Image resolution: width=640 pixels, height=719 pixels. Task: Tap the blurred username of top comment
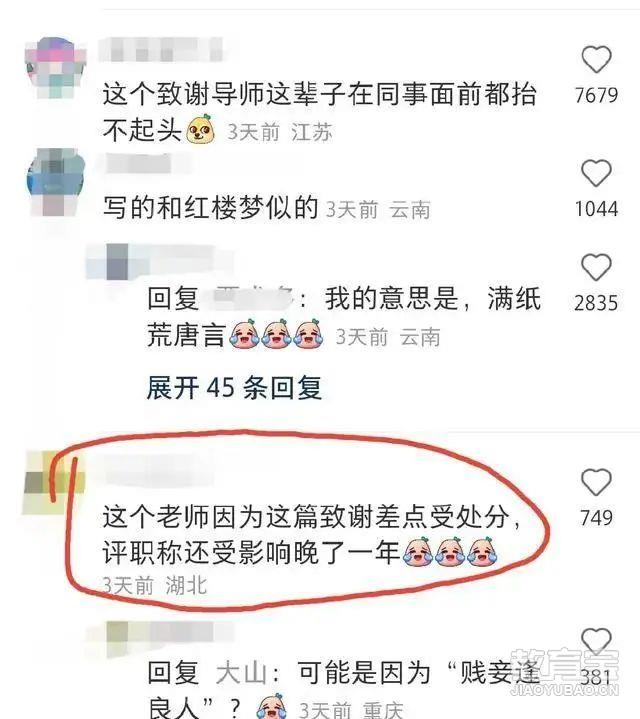161,50
